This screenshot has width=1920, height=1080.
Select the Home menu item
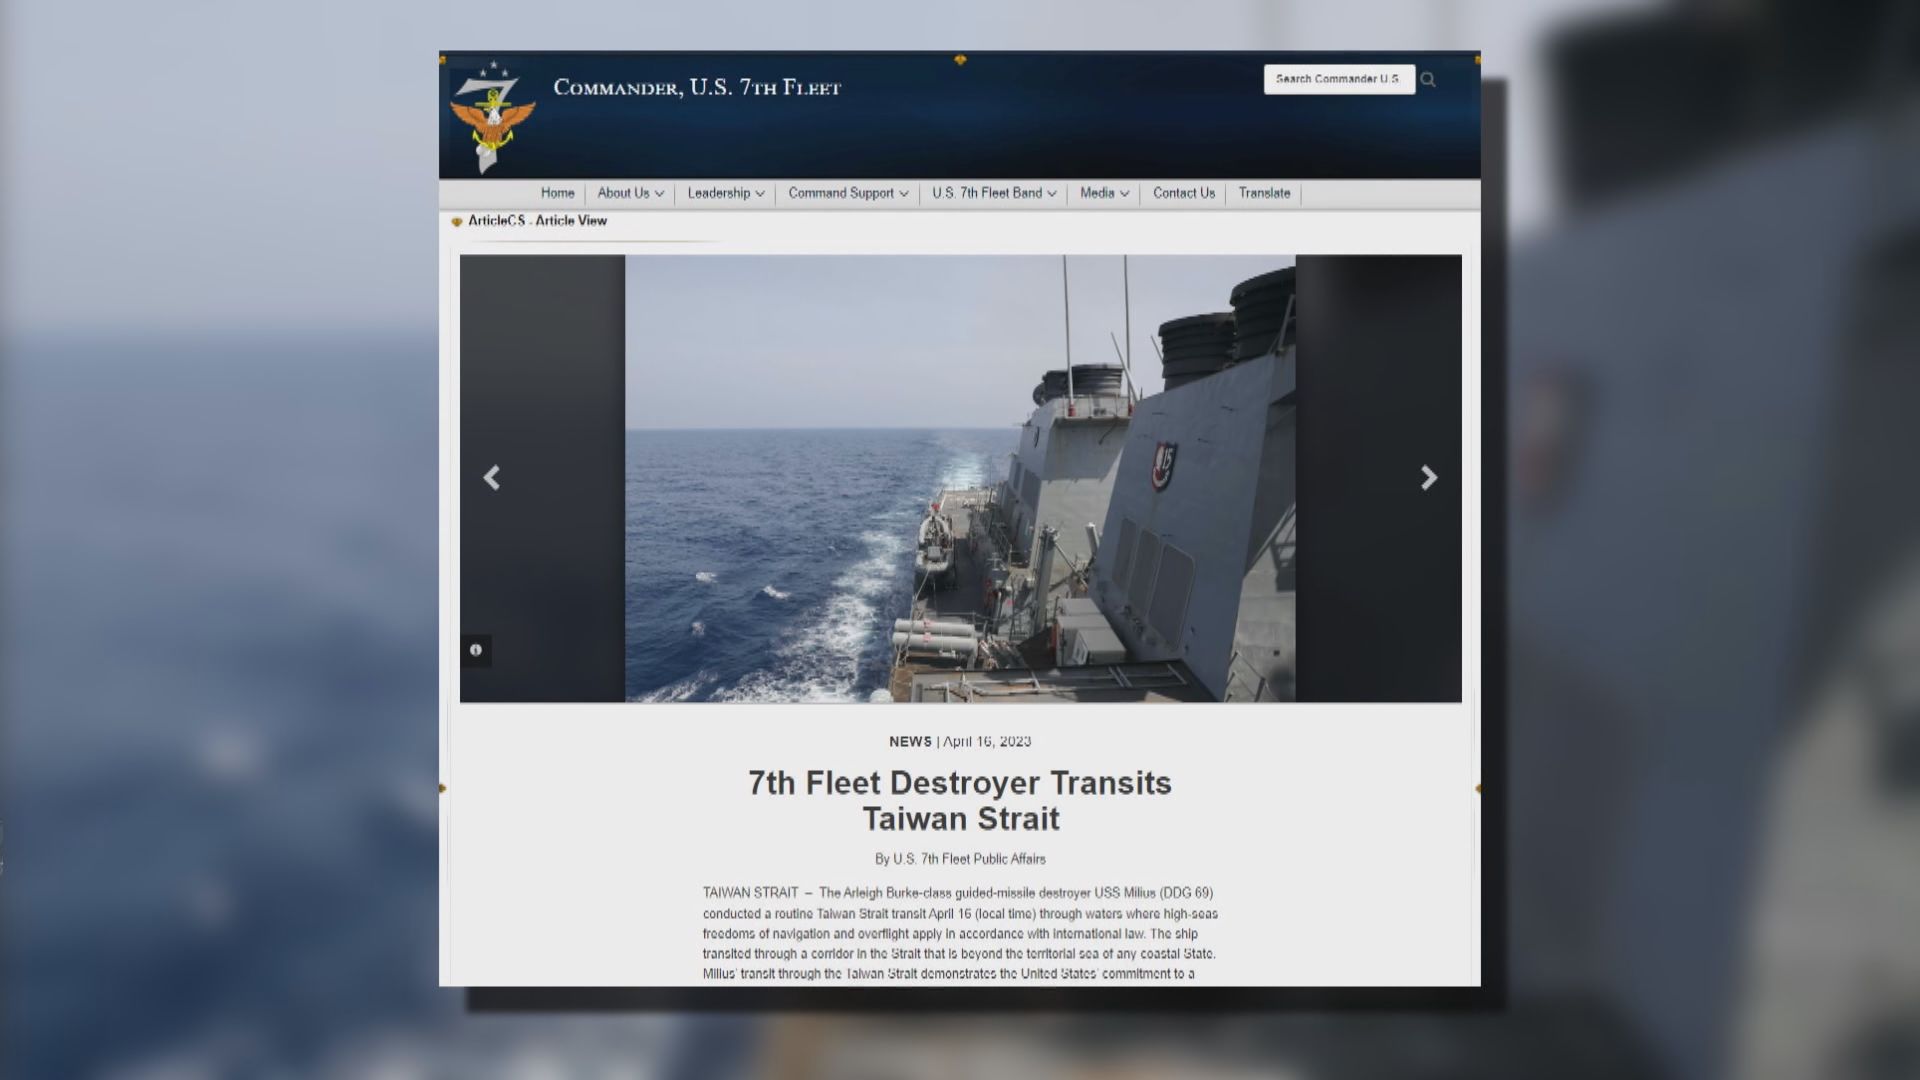pos(557,193)
